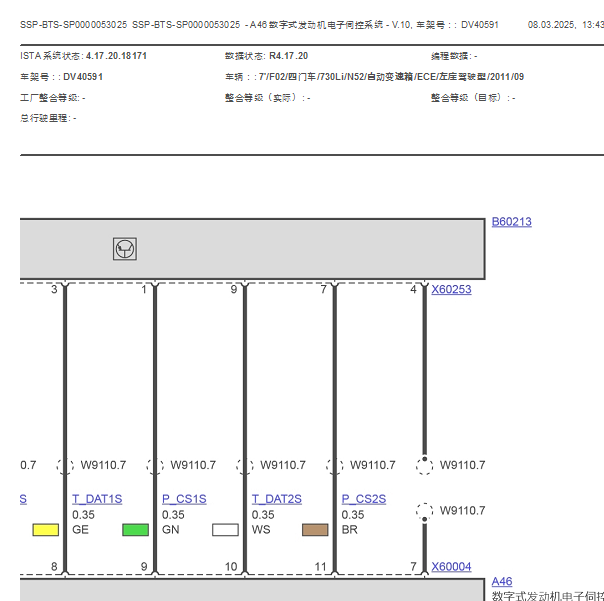Click W9110.7 label above T_DAT2S
Image resolution: width=604 pixels, height=601 pixels.
coord(283,465)
